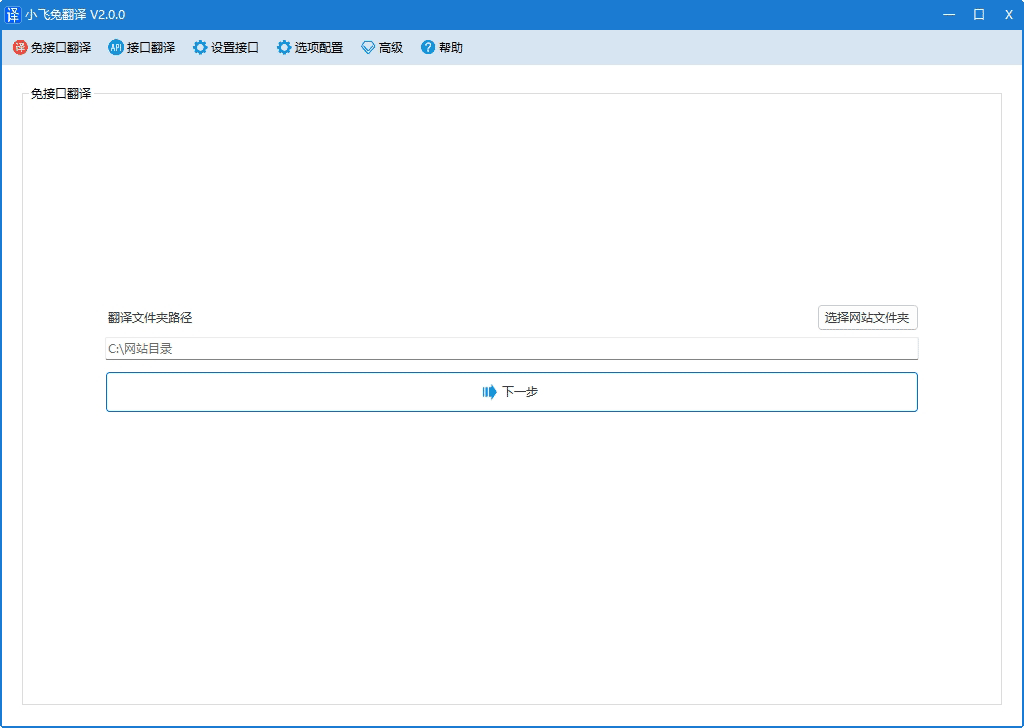Click the 下一步 button text
This screenshot has width=1024, height=728.
point(520,392)
